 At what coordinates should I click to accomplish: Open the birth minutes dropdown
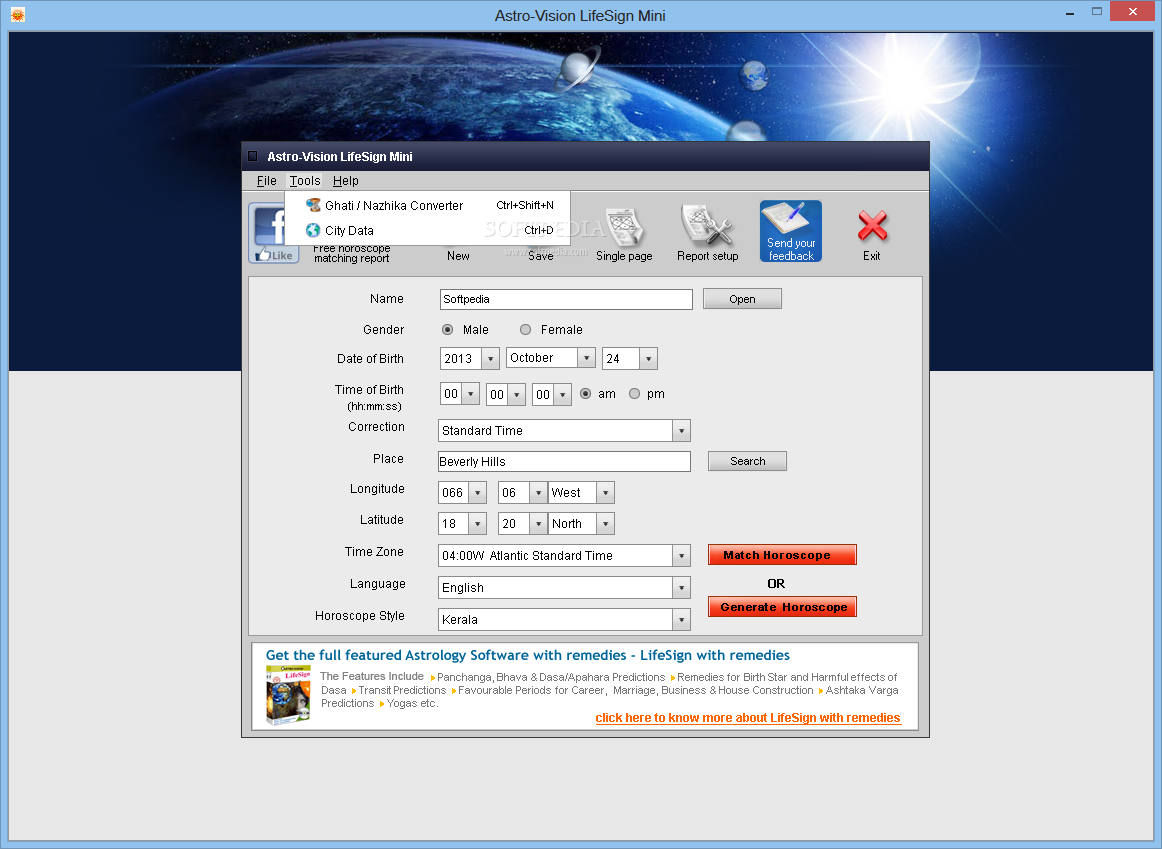point(517,395)
